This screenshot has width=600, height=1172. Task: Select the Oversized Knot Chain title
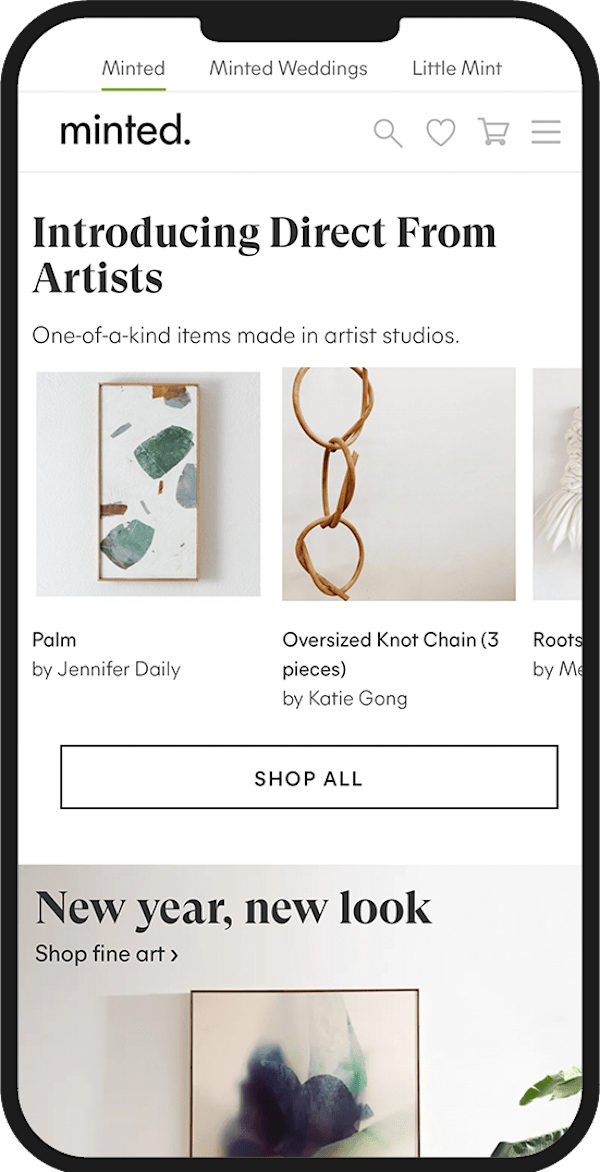point(391,654)
